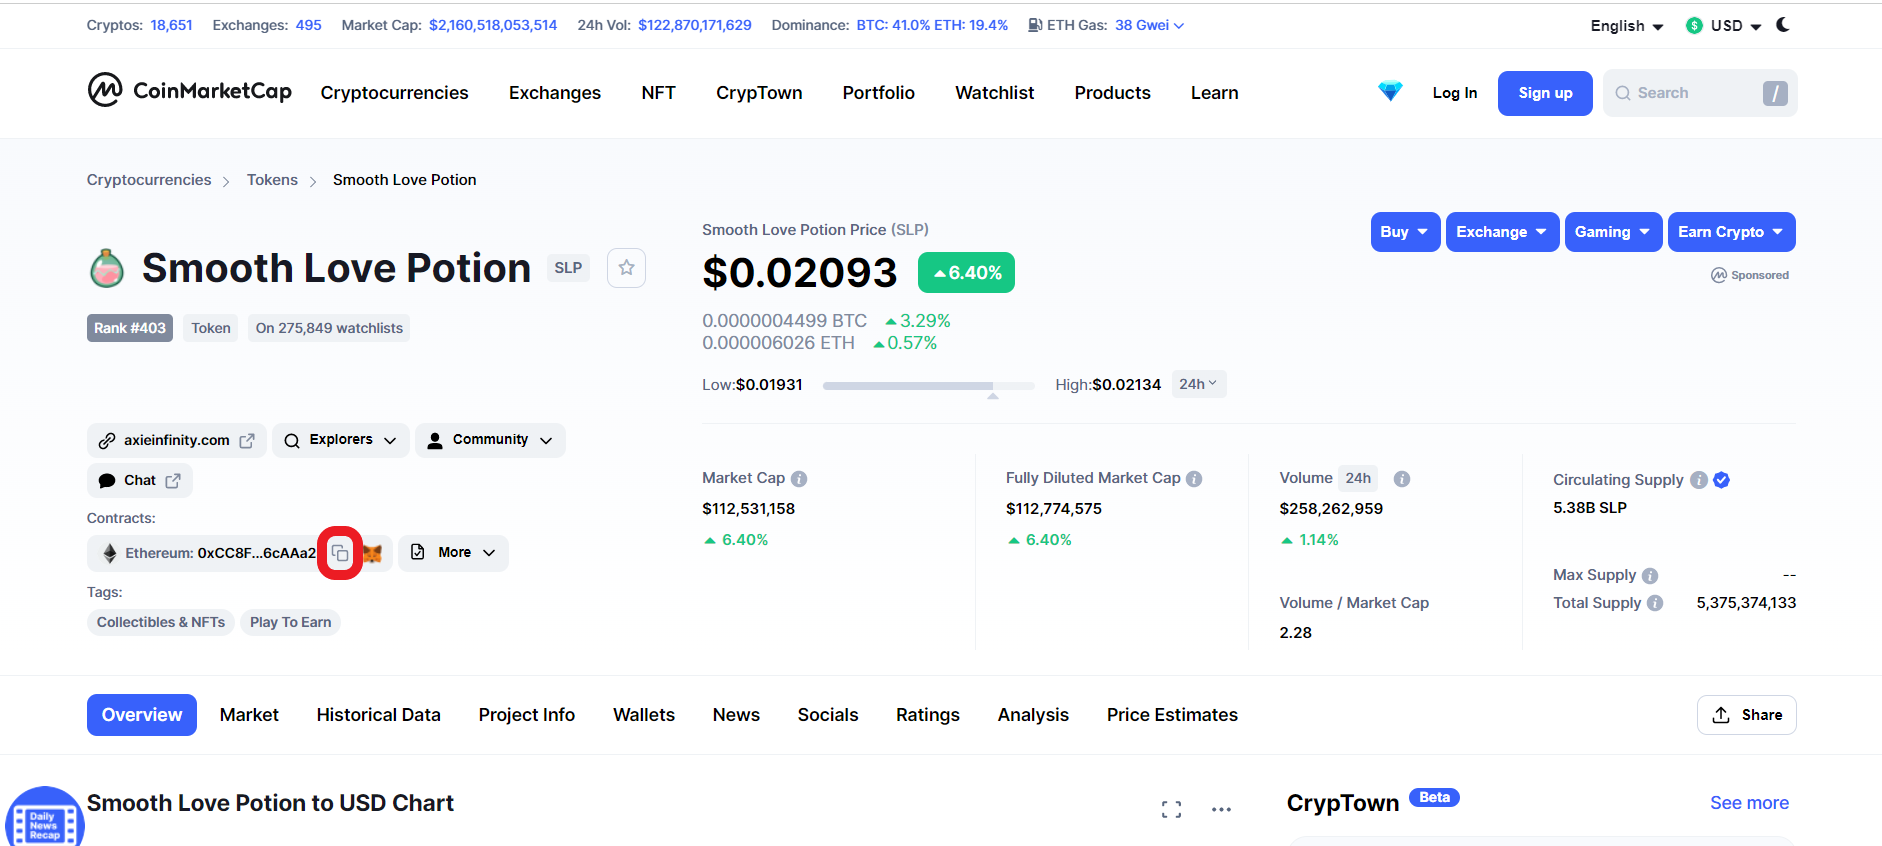Open the diamond rewards icon
Screen dimensions: 1882x846
coord(1390,92)
